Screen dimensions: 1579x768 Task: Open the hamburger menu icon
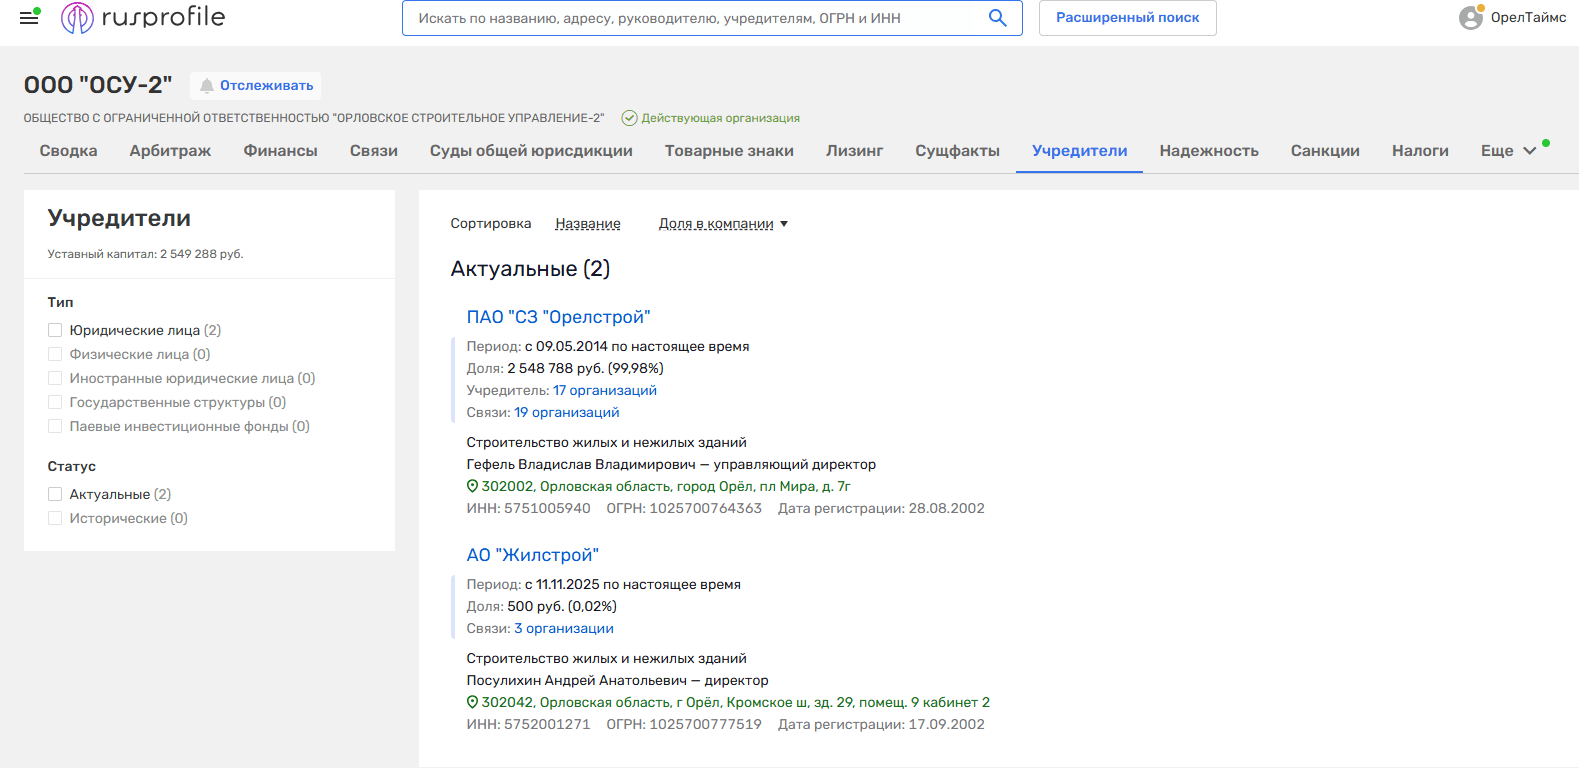pyautogui.click(x=29, y=18)
